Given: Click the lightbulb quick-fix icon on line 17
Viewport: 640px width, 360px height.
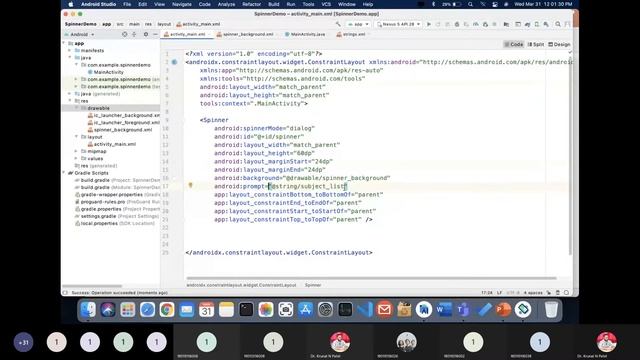Looking at the screenshot, I should click(x=190, y=186).
